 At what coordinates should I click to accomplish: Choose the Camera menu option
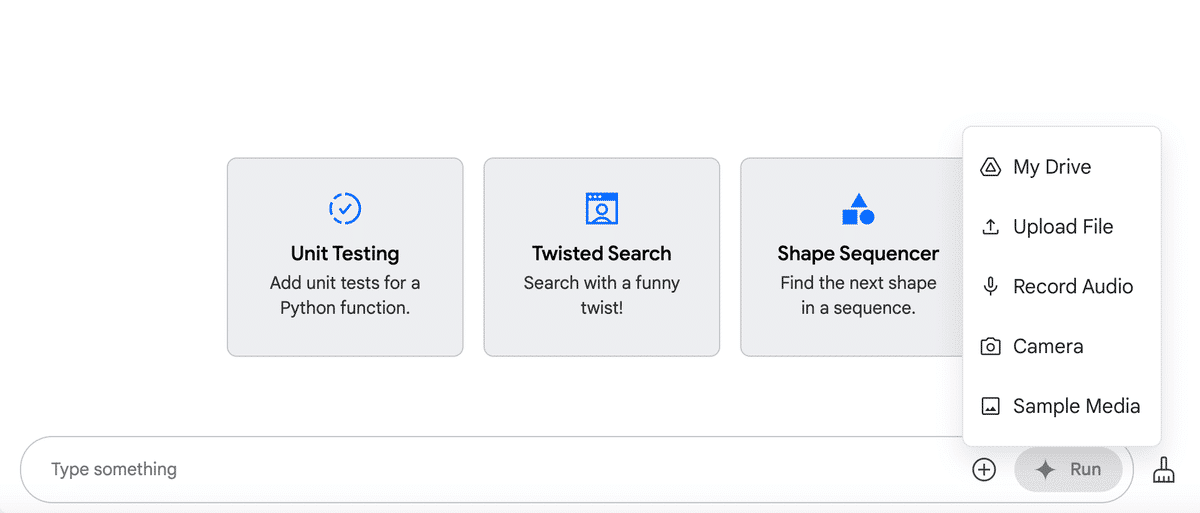point(1047,347)
